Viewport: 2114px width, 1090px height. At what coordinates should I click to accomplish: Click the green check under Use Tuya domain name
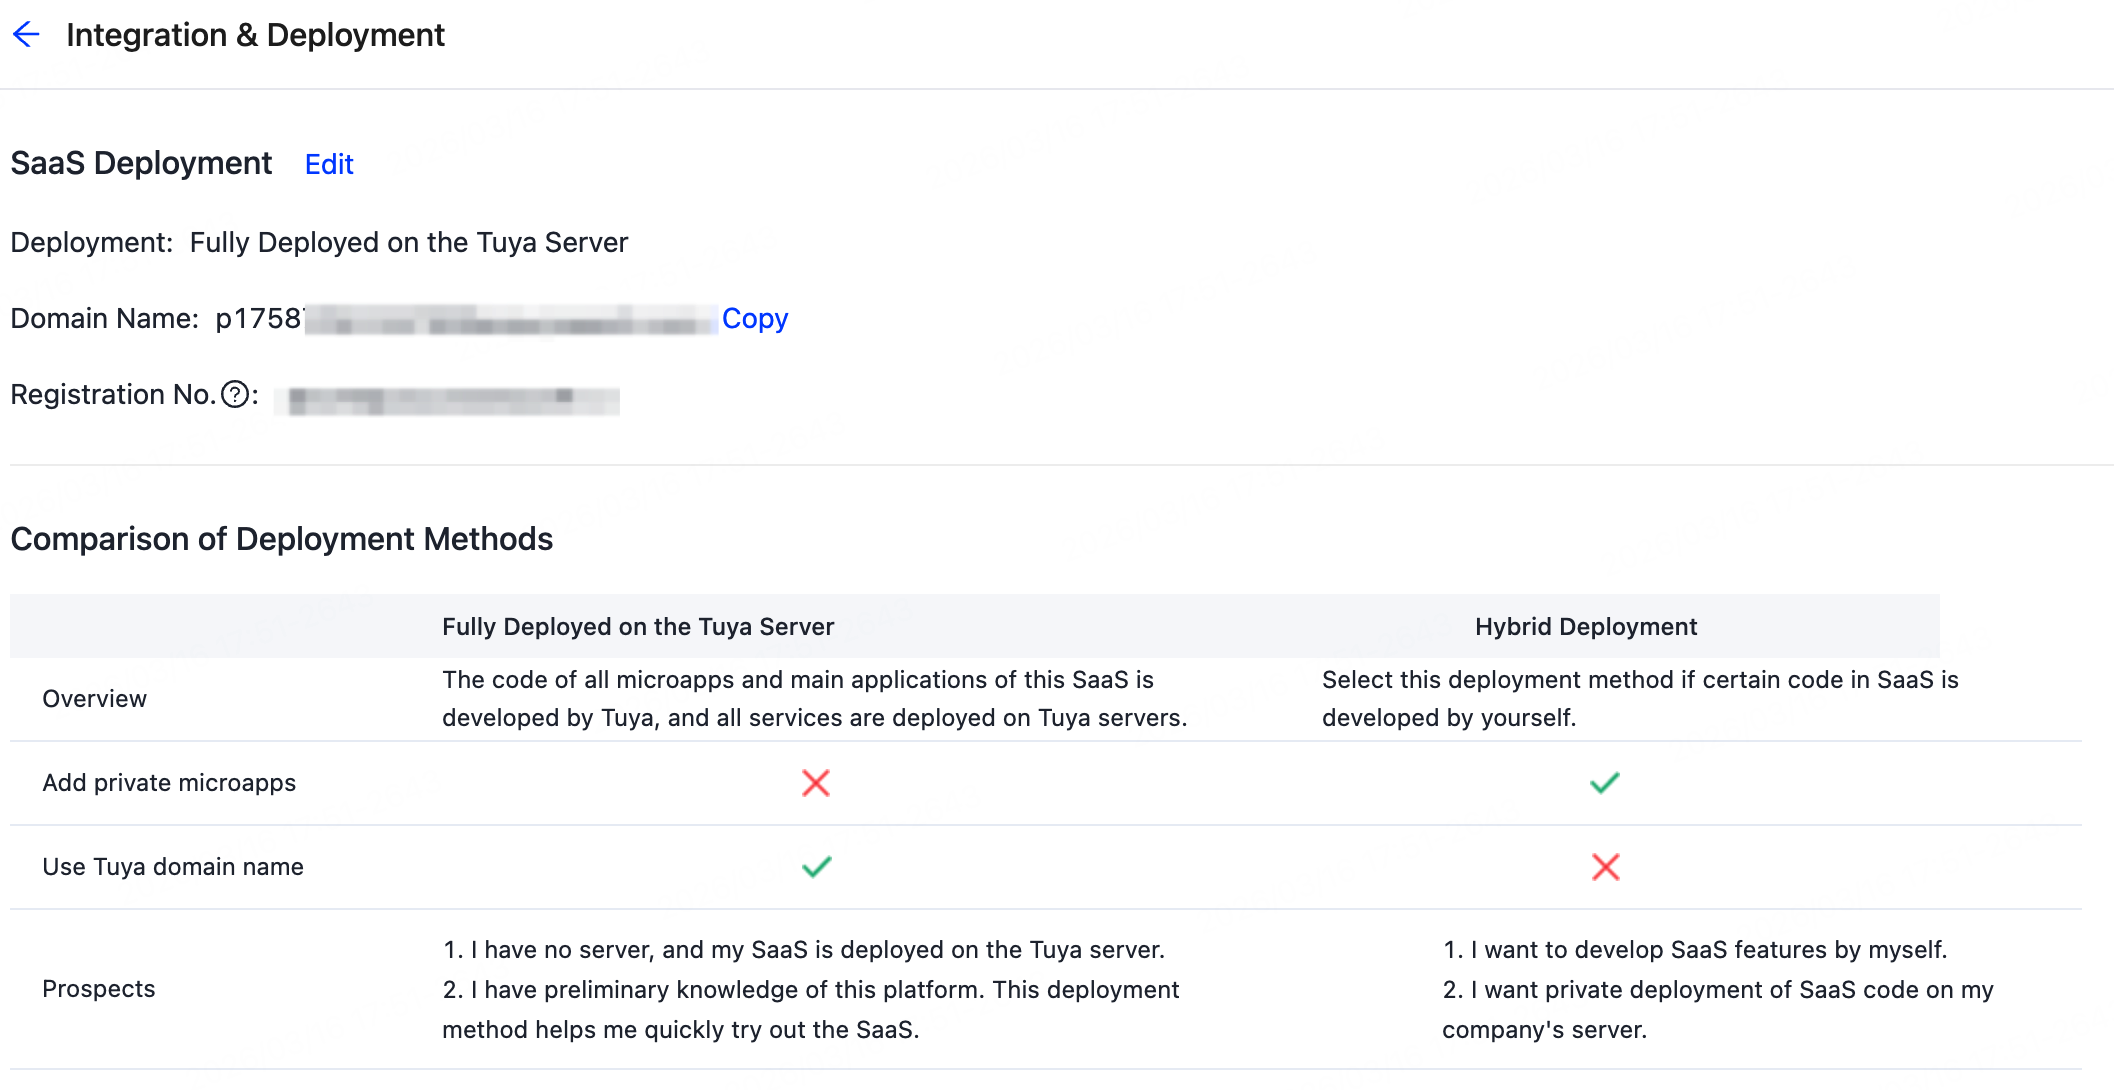tap(815, 866)
